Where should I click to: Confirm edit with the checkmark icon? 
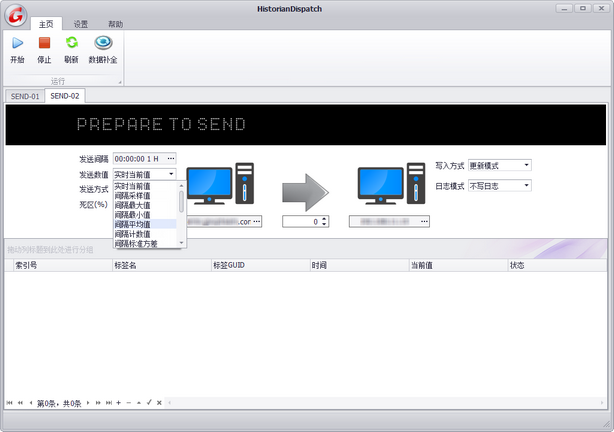click(x=149, y=402)
